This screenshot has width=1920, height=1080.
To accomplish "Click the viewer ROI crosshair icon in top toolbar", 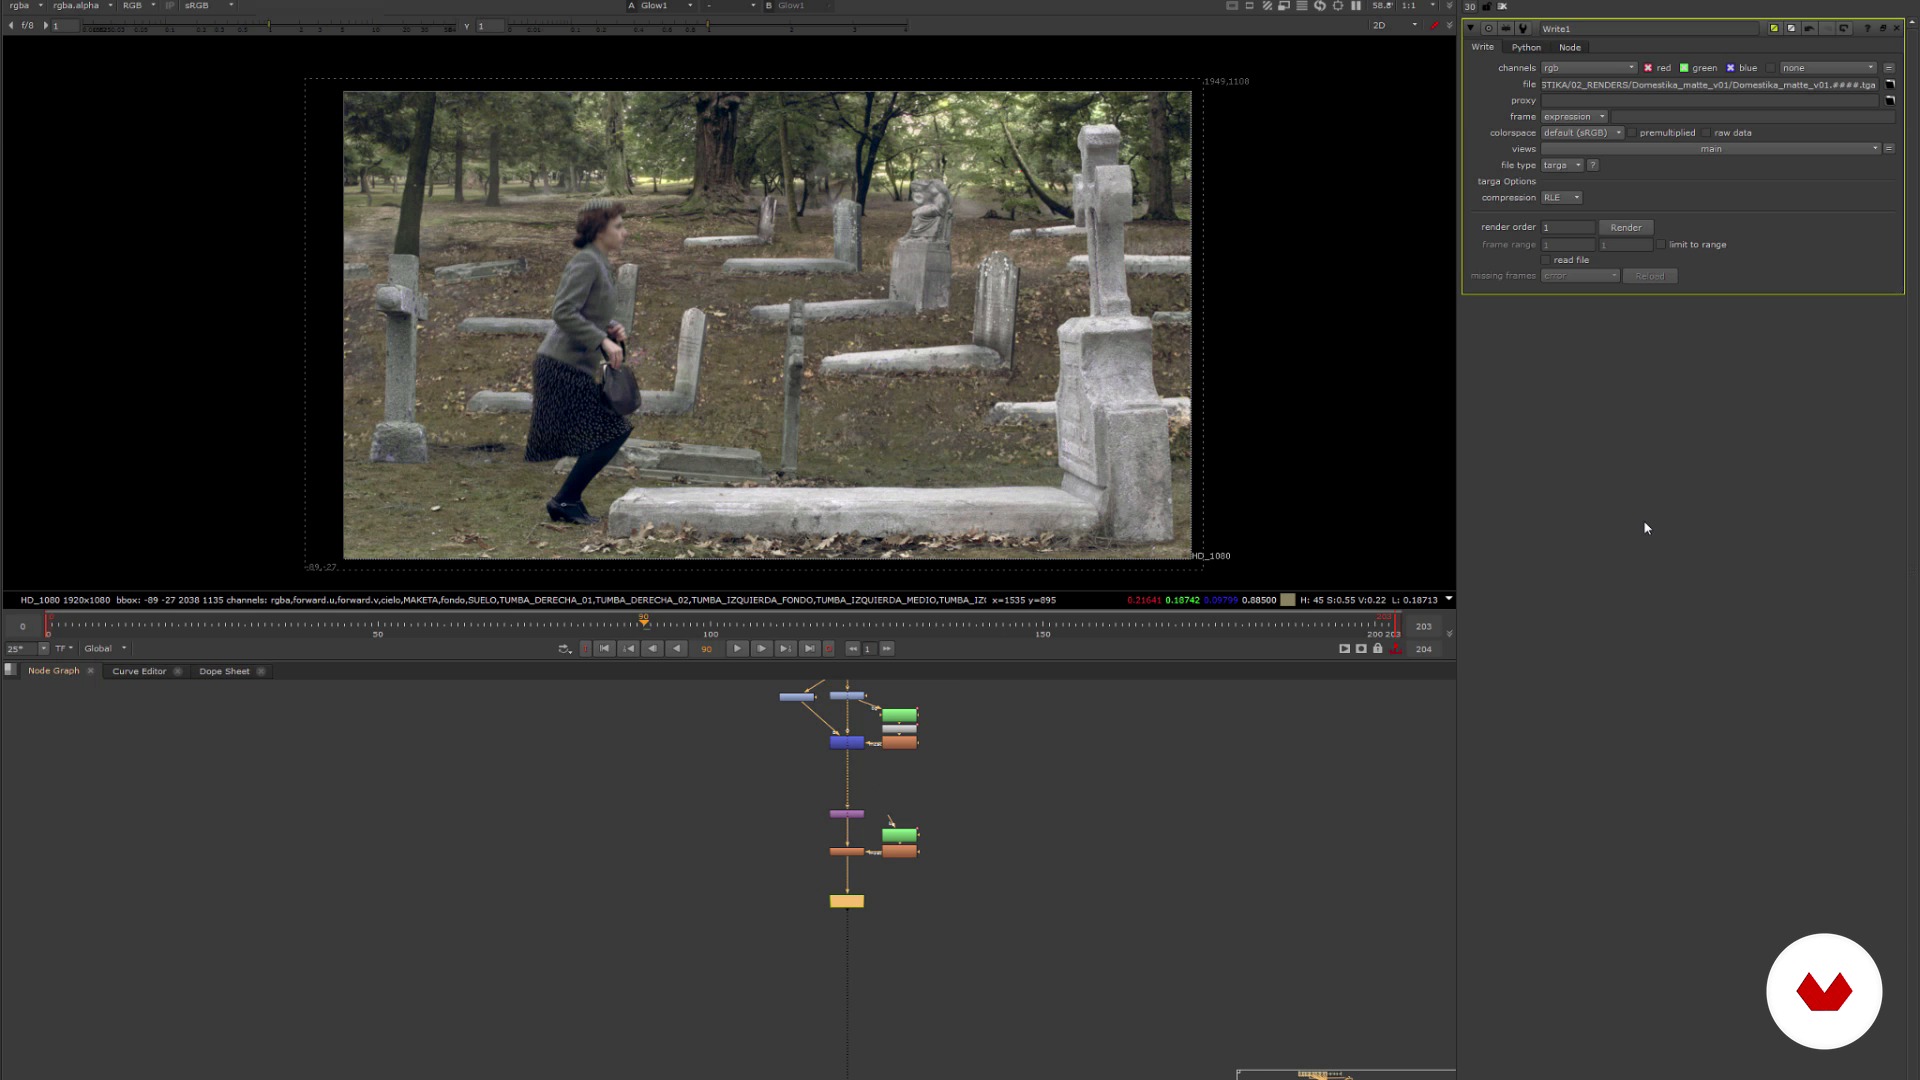I will pos(1338,6).
